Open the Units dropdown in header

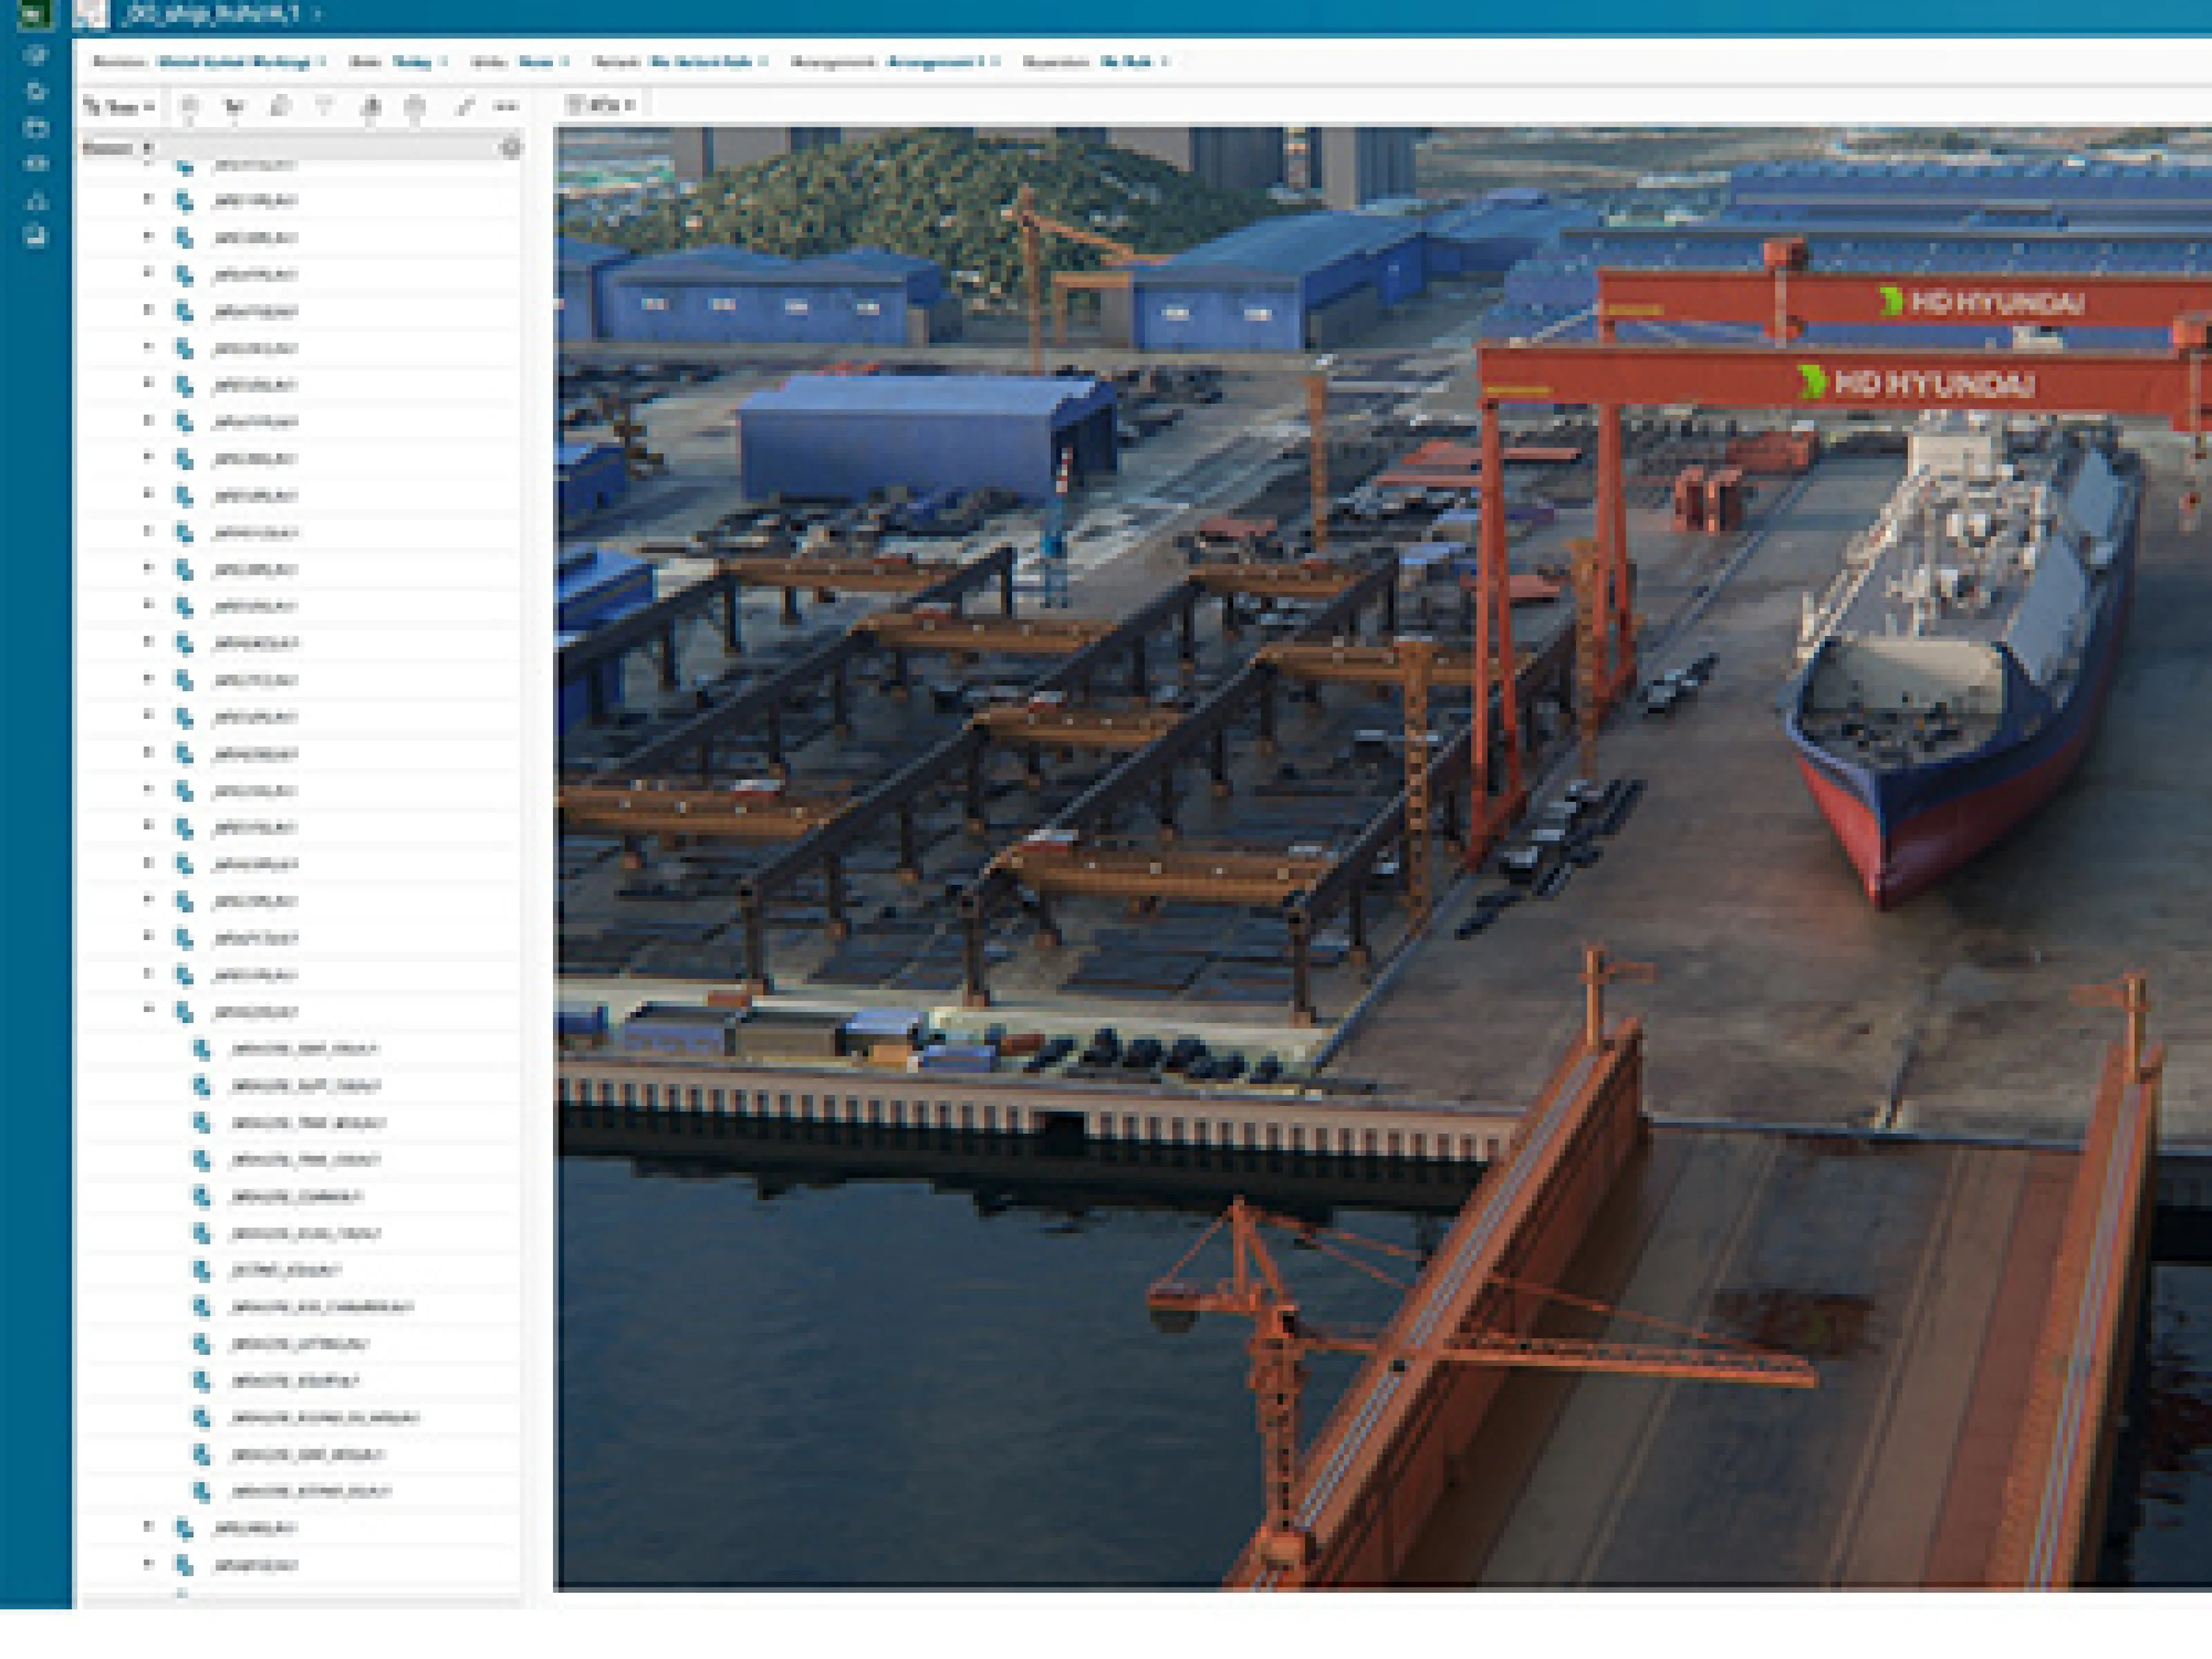(x=544, y=62)
